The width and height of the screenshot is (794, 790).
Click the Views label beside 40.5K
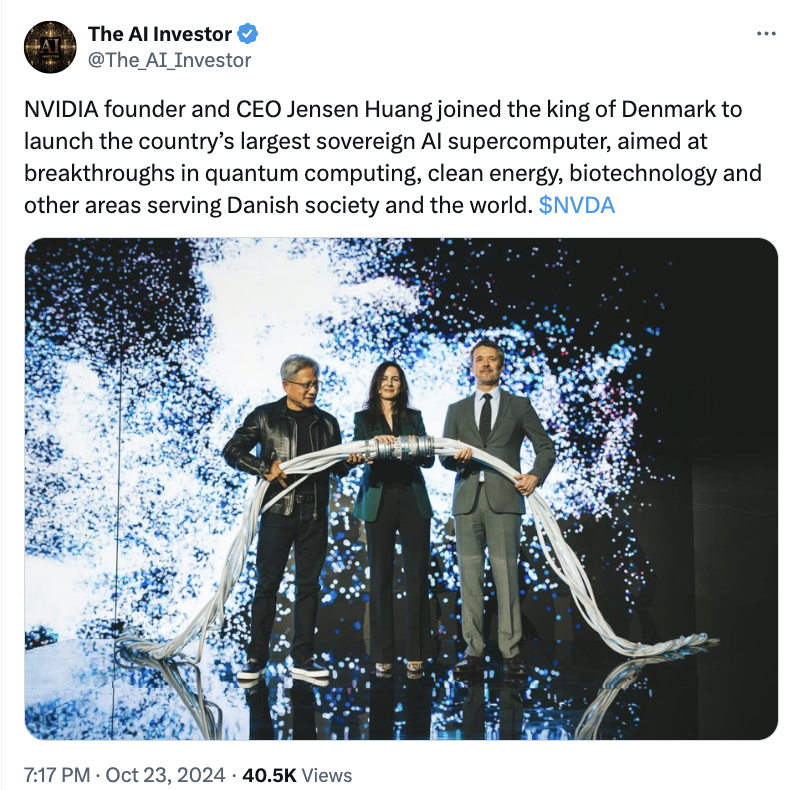pos(327,775)
